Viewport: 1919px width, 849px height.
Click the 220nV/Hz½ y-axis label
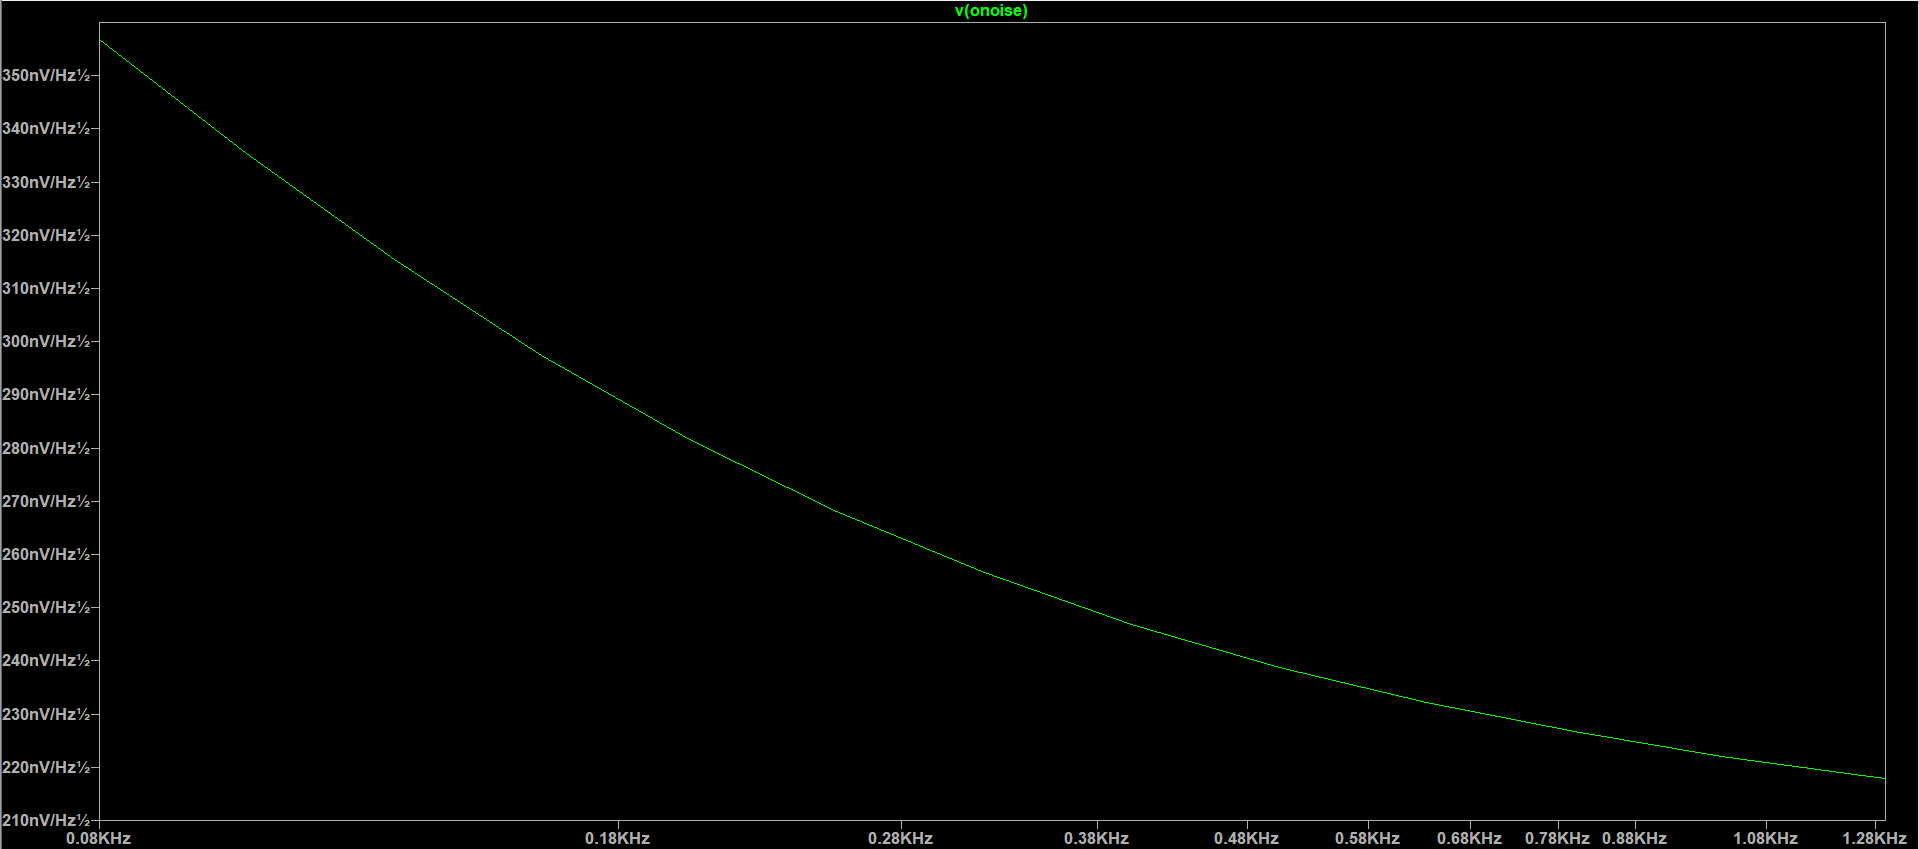coord(46,768)
